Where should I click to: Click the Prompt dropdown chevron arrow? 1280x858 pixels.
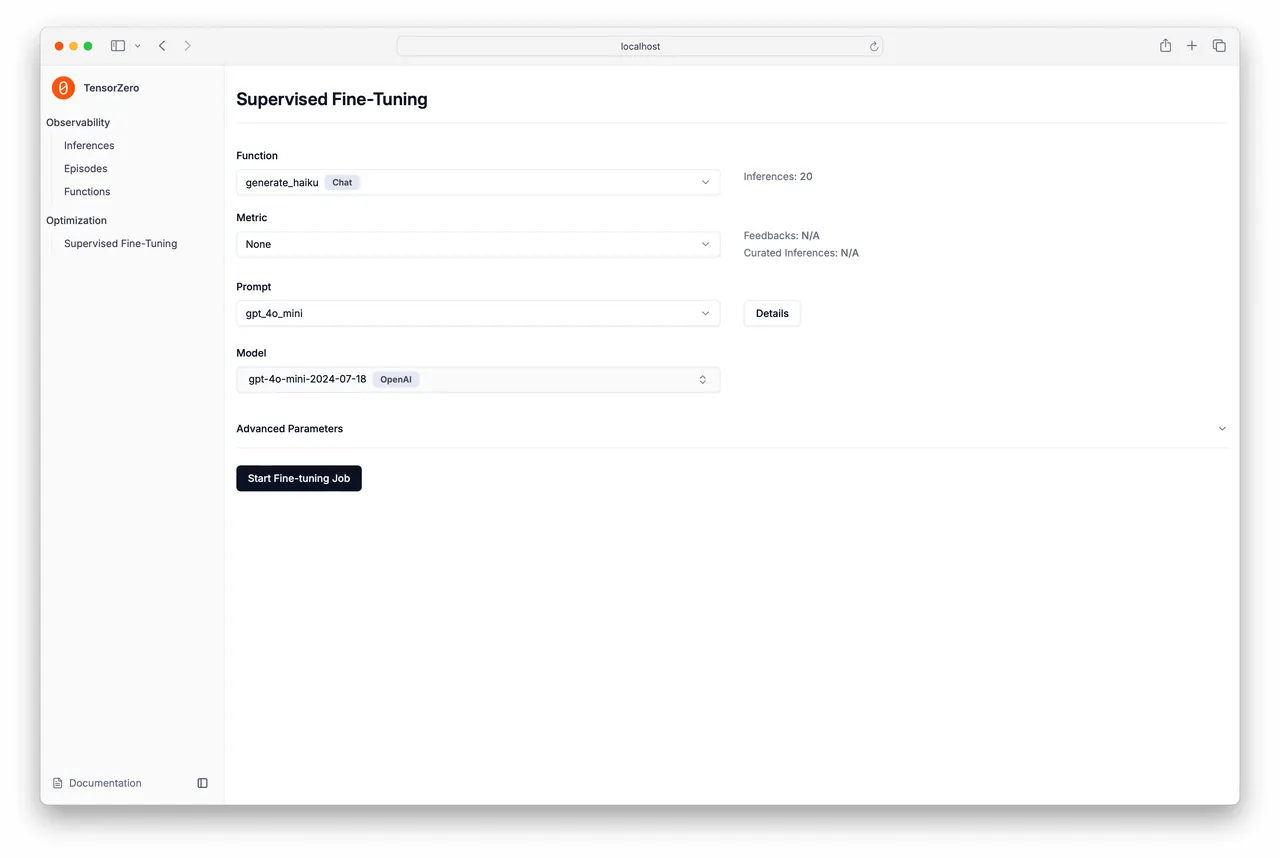click(x=705, y=313)
